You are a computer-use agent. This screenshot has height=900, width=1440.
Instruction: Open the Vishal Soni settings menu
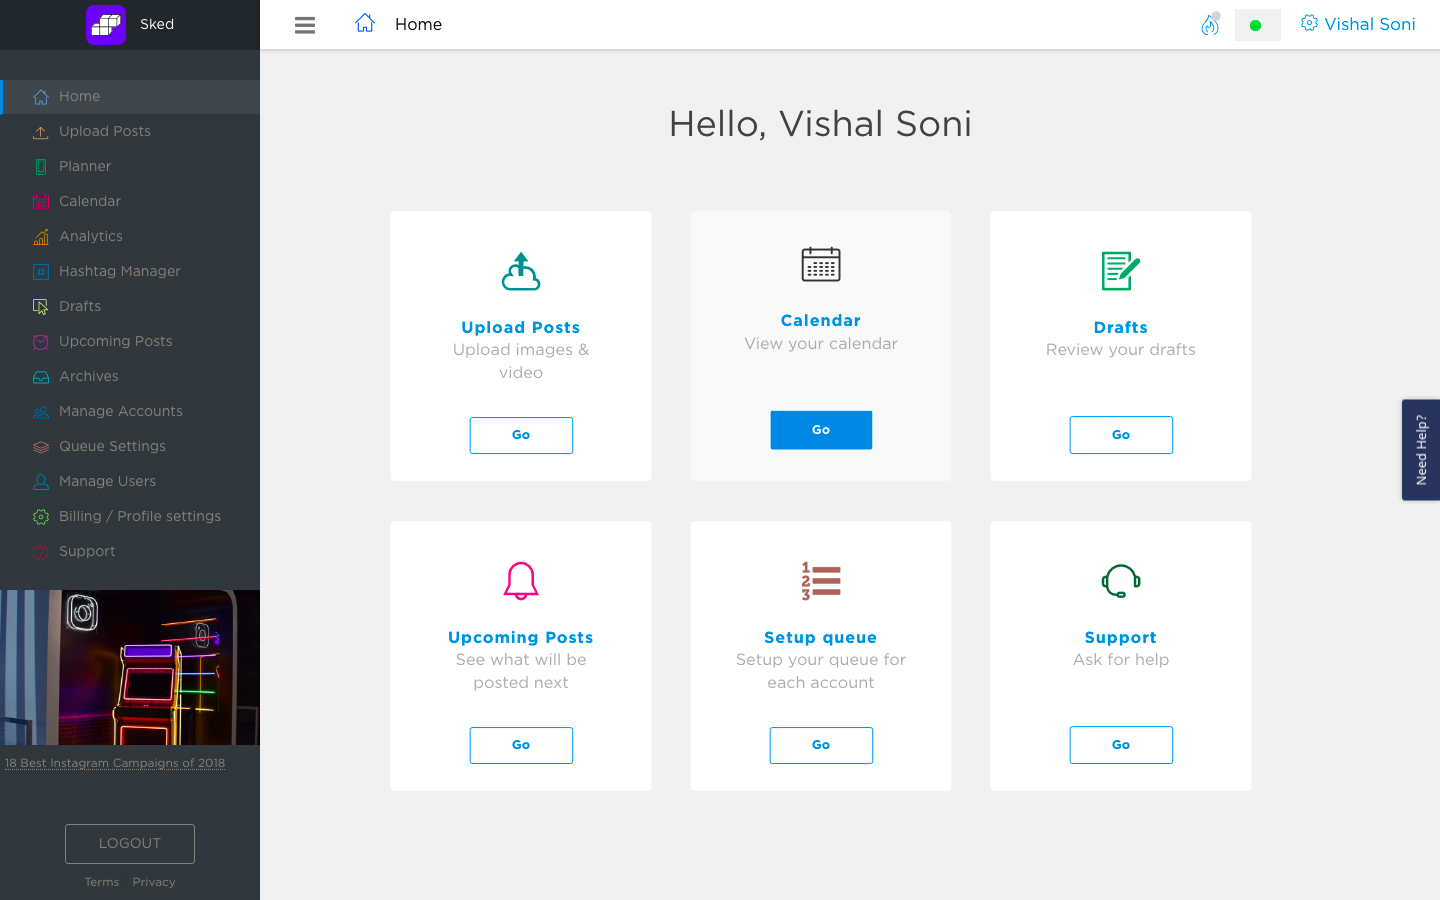click(1357, 24)
